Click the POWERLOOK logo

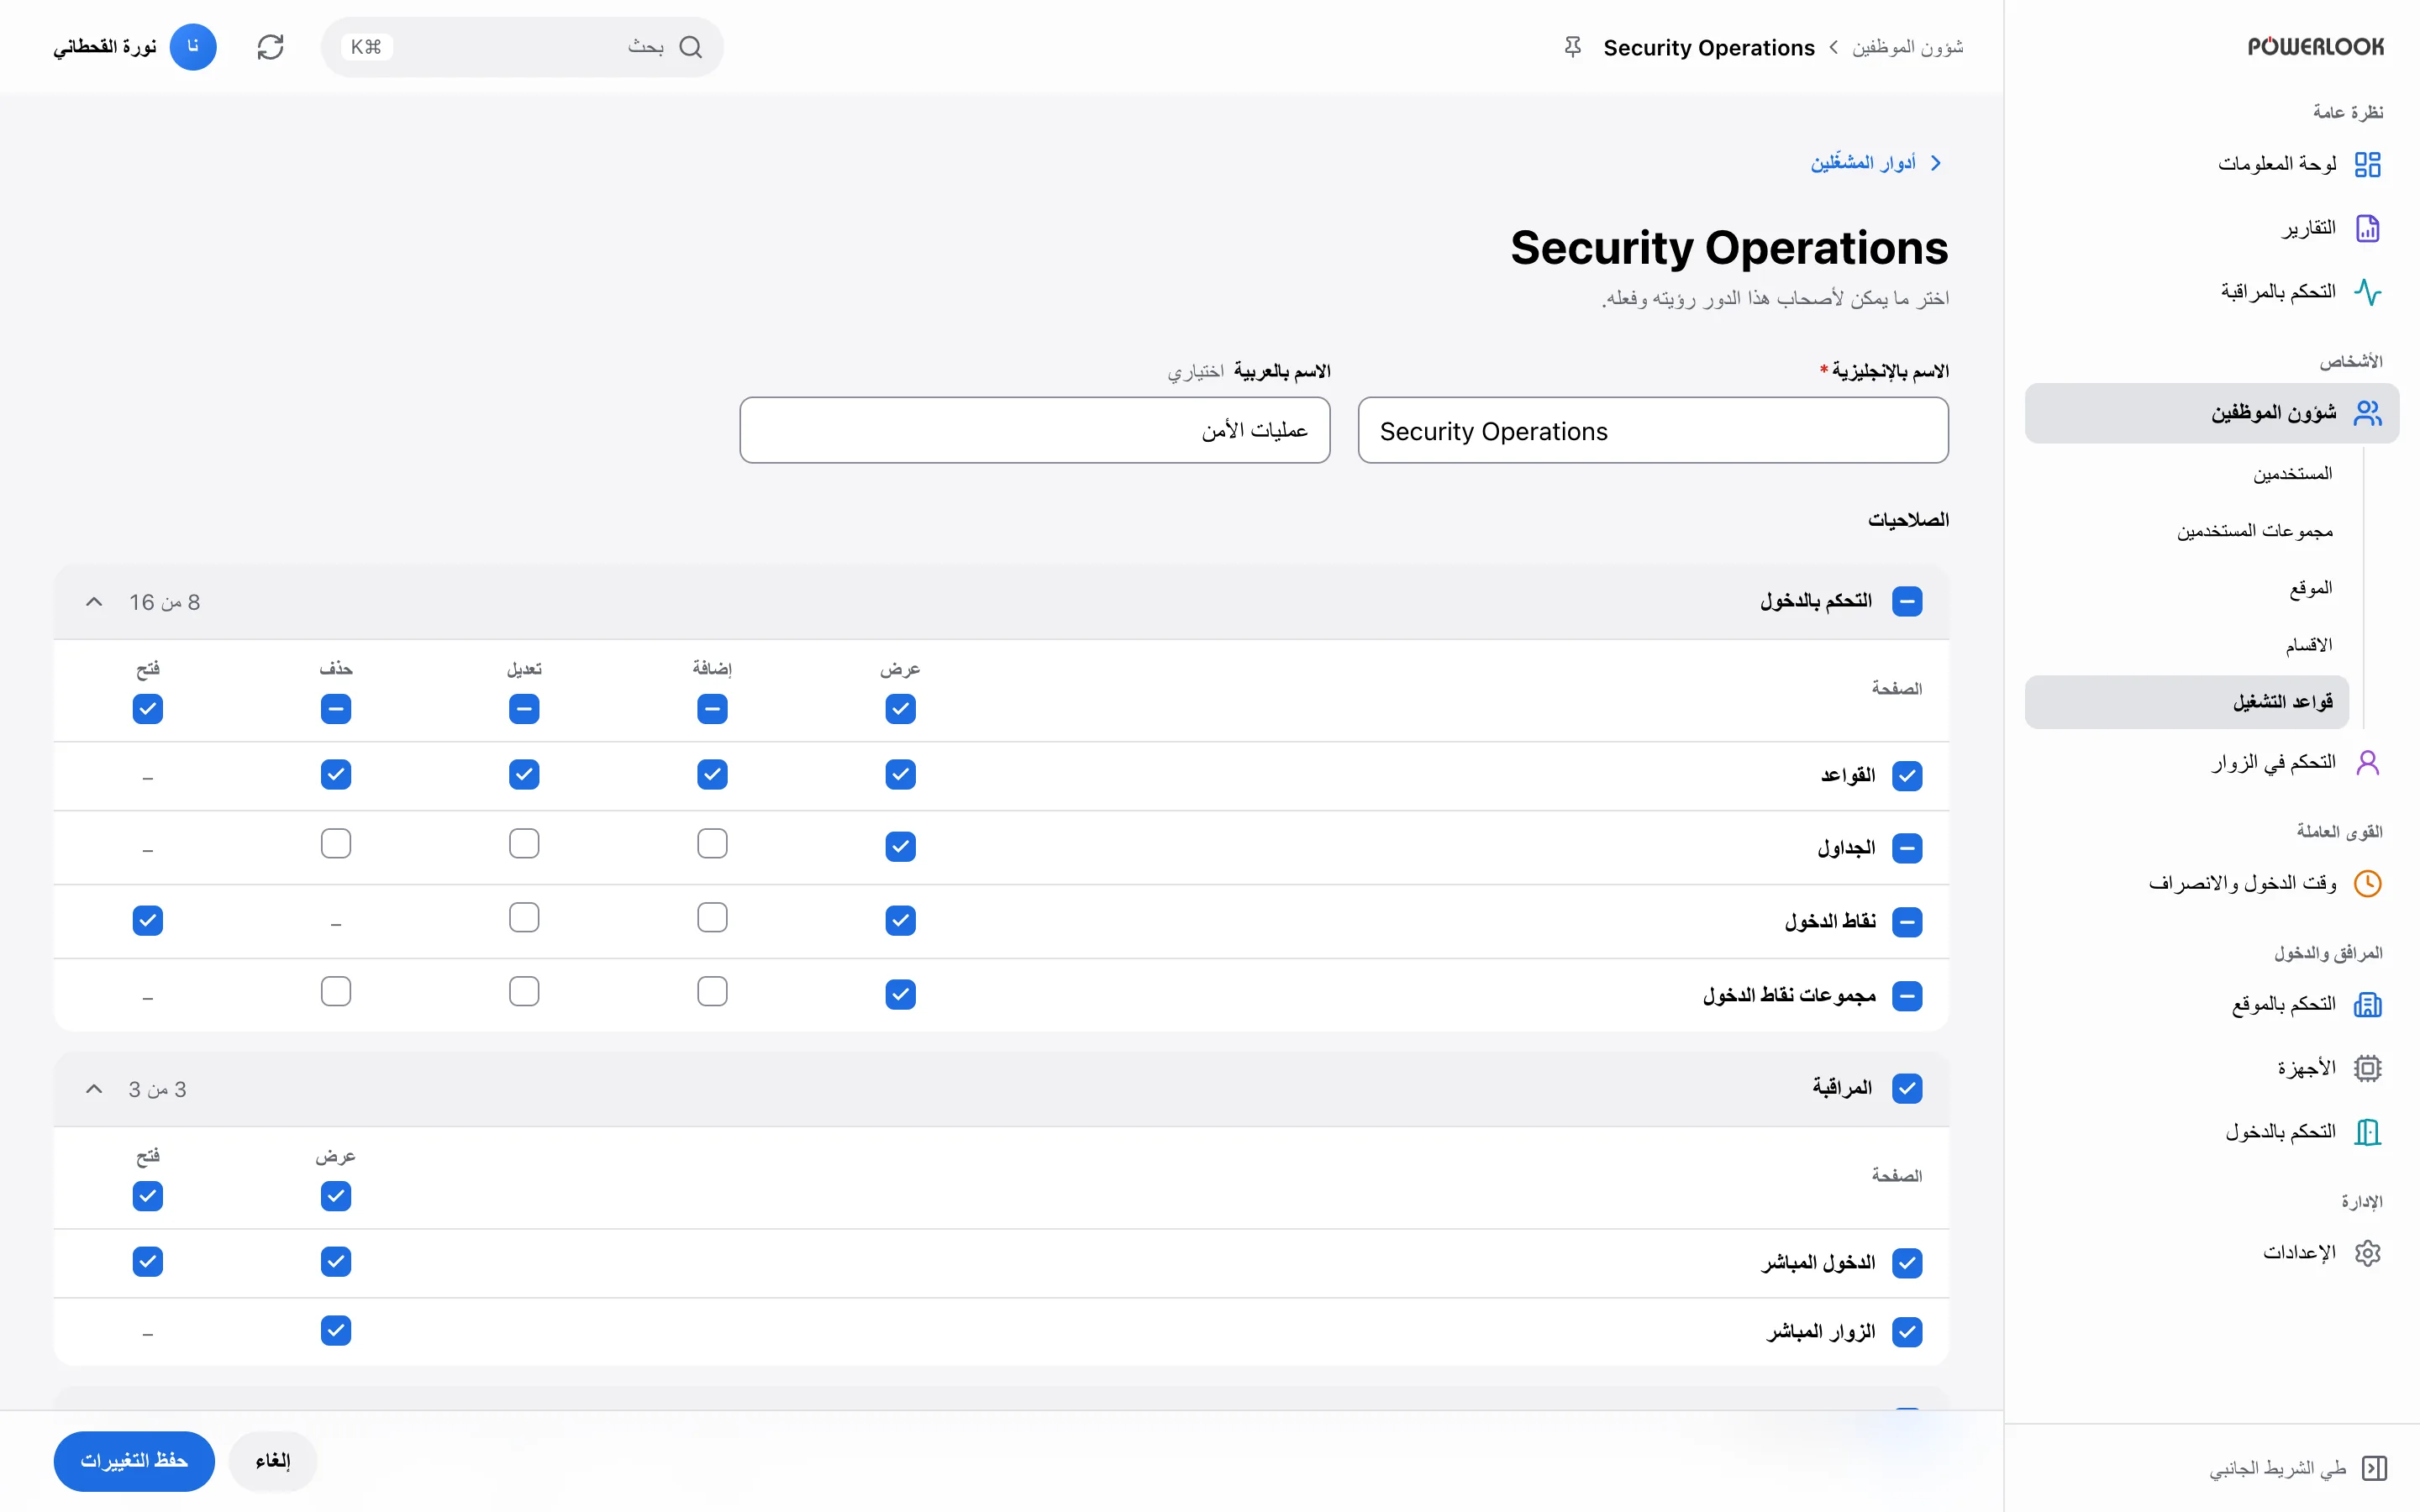pyautogui.click(x=2315, y=47)
